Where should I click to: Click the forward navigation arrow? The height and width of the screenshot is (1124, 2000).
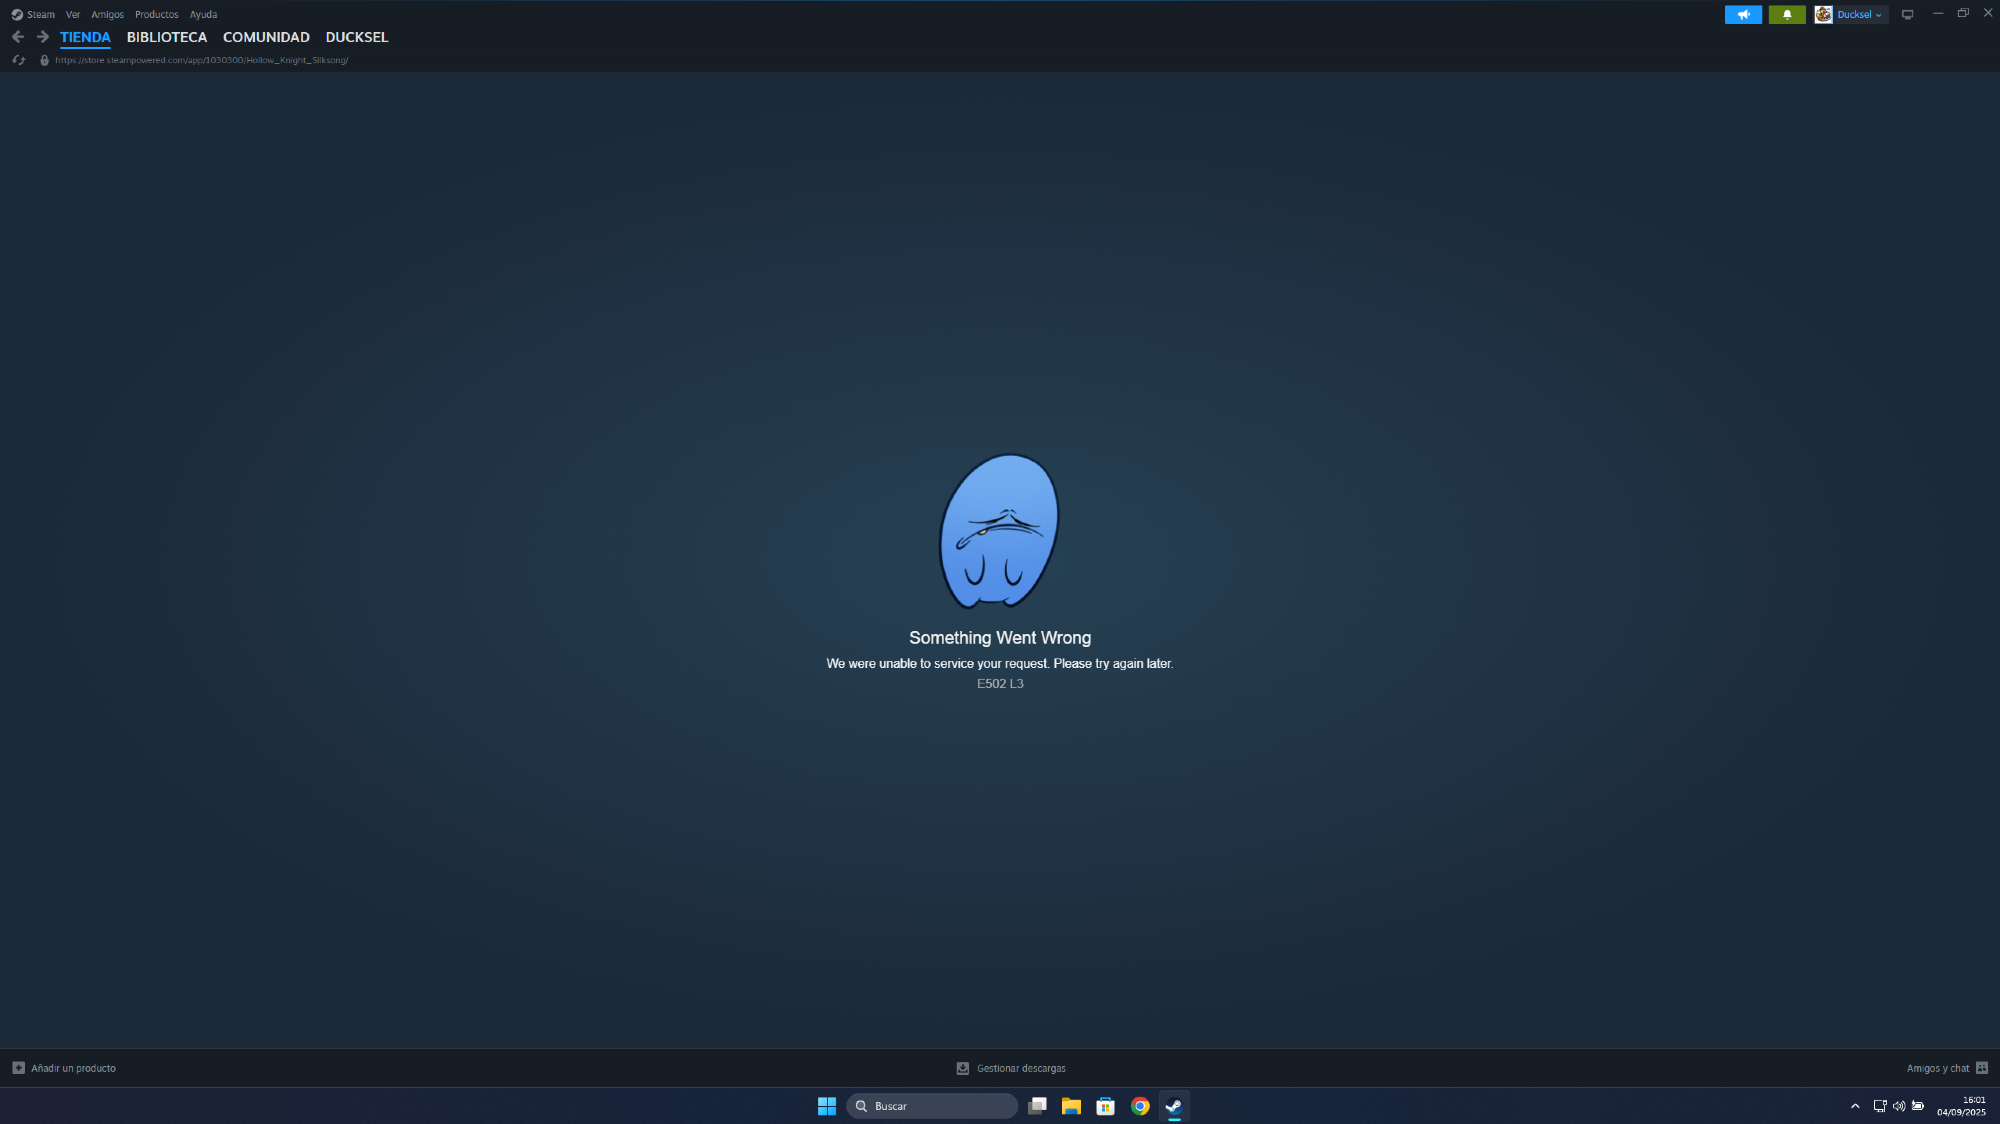point(42,37)
